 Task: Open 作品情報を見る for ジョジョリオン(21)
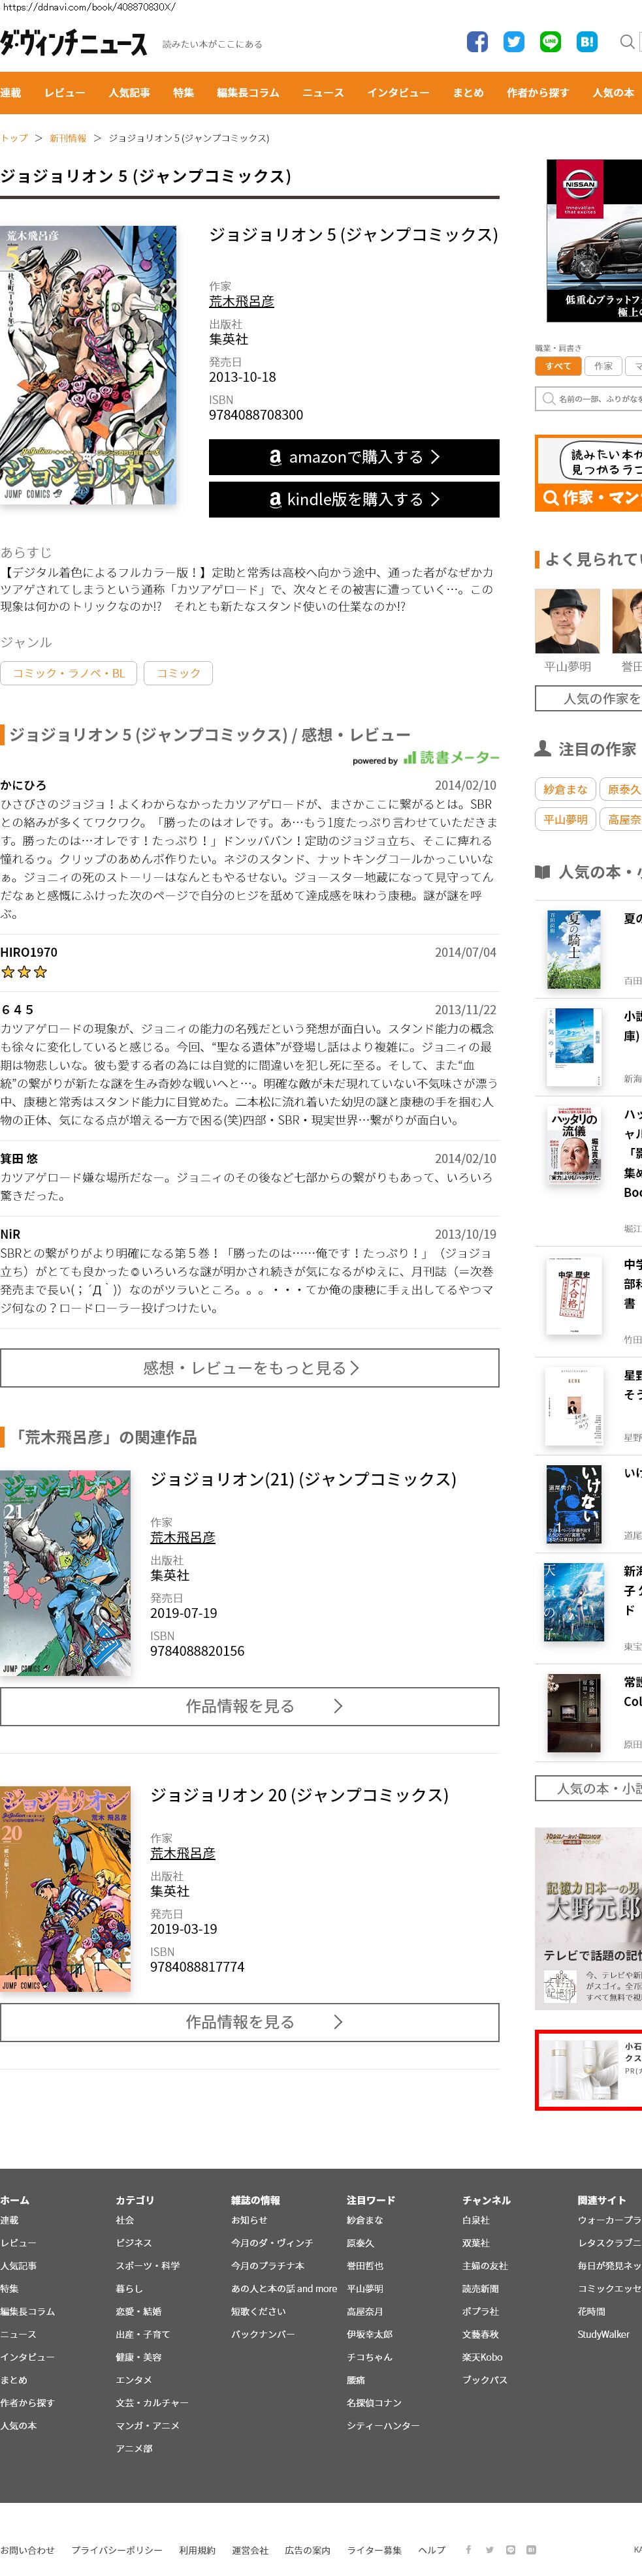pos(250,1706)
